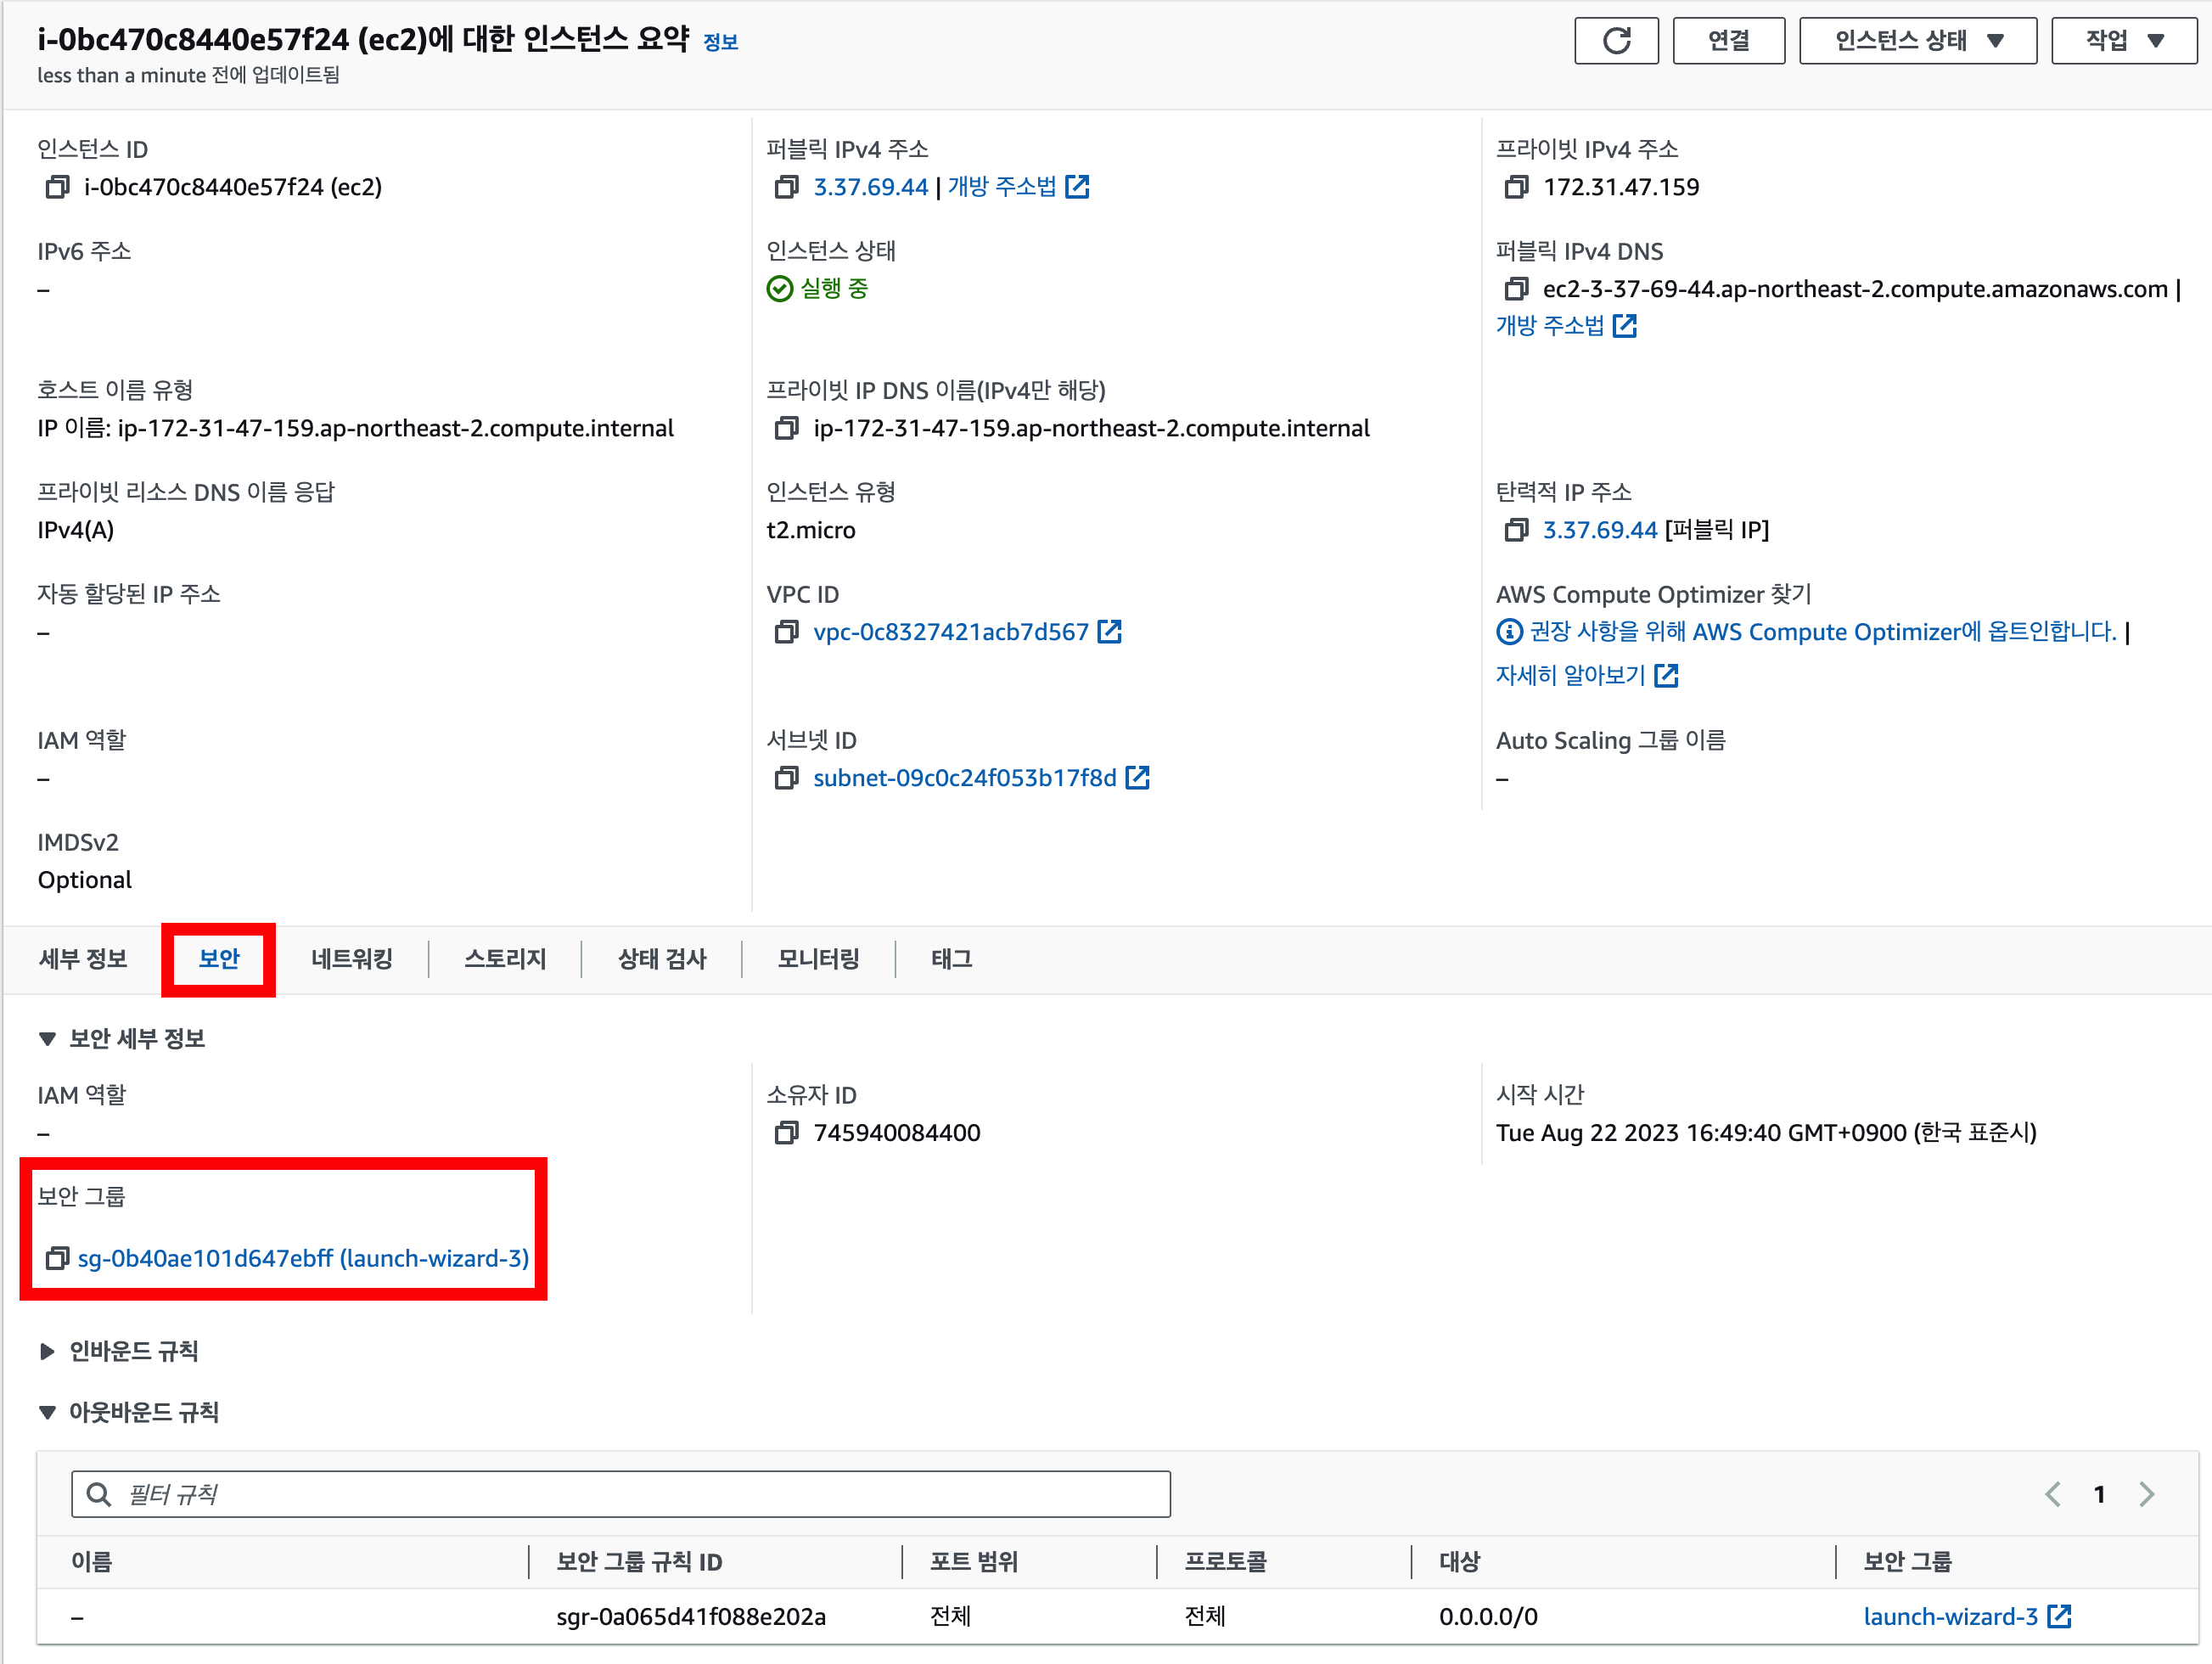The height and width of the screenshot is (1664, 2212).
Task: Switch to the 모니터링 tab
Action: tap(818, 959)
